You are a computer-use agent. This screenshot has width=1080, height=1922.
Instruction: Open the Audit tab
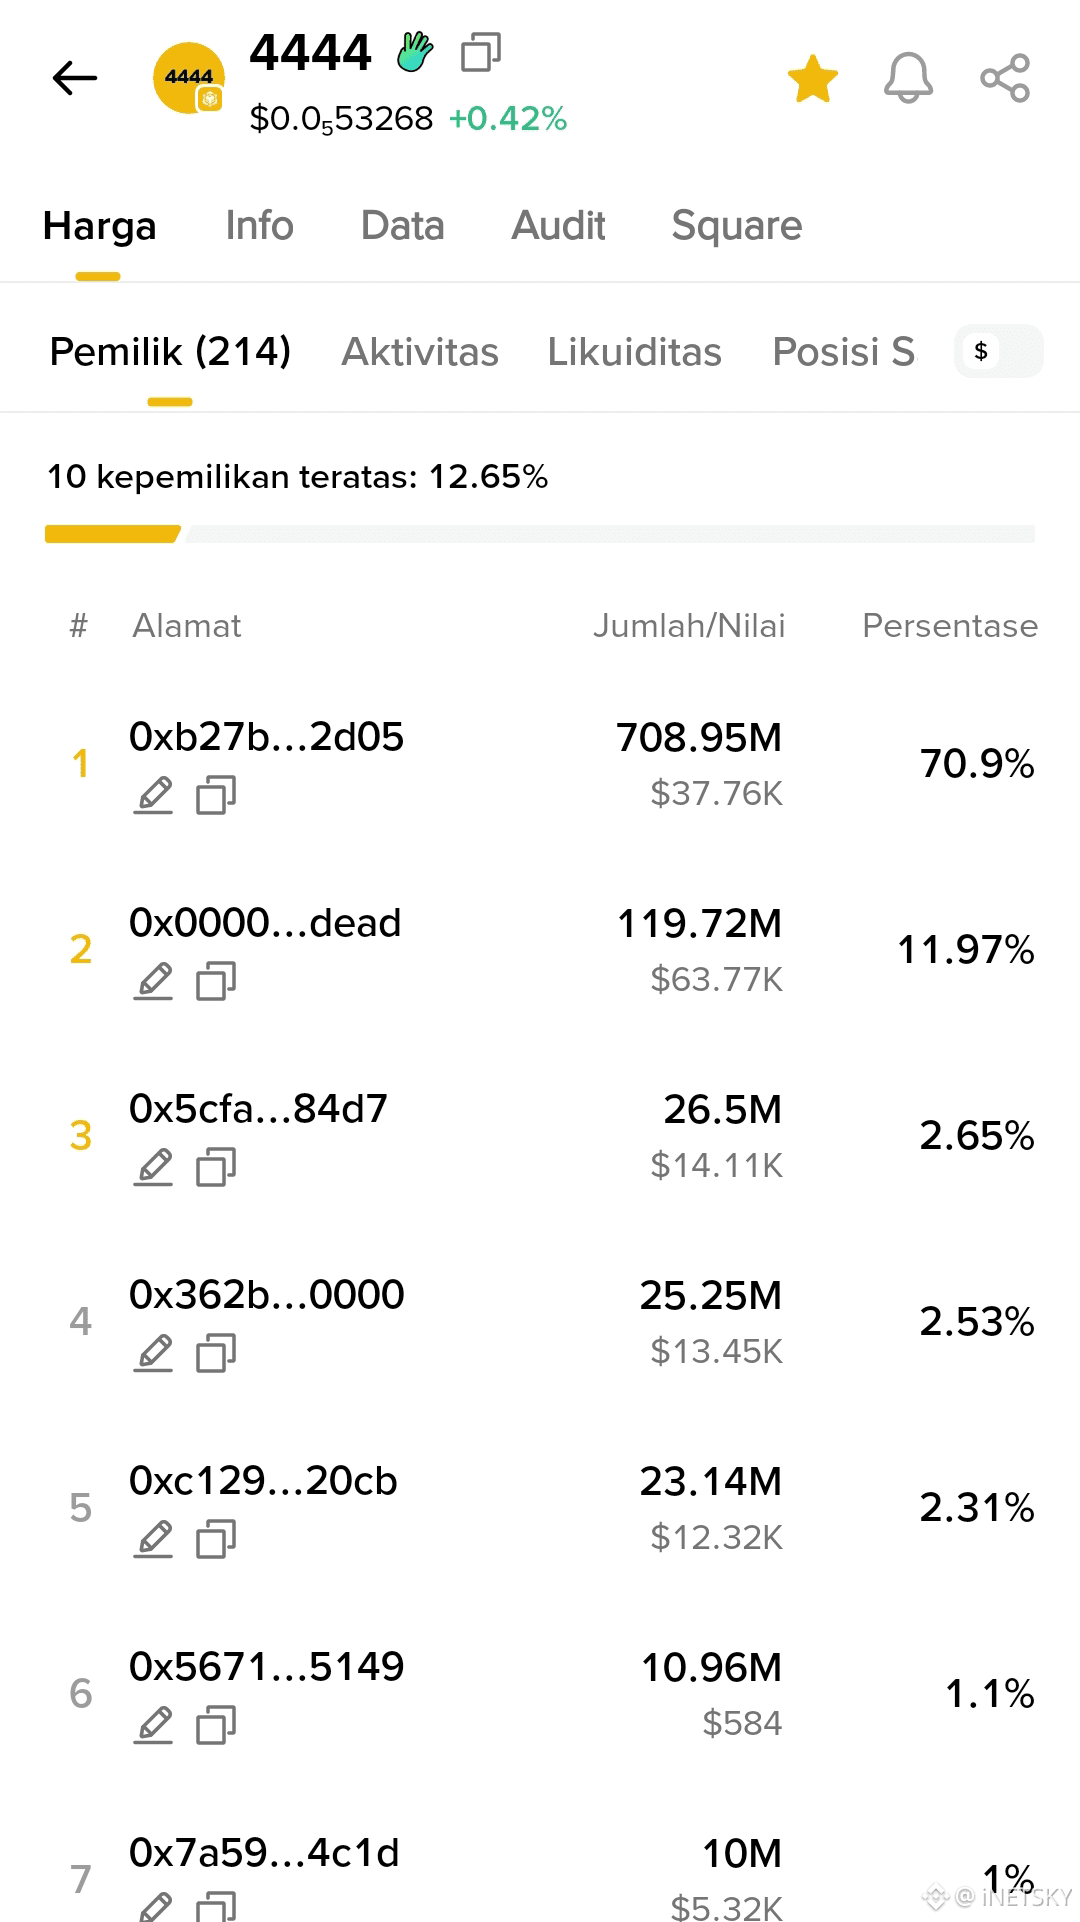point(558,225)
